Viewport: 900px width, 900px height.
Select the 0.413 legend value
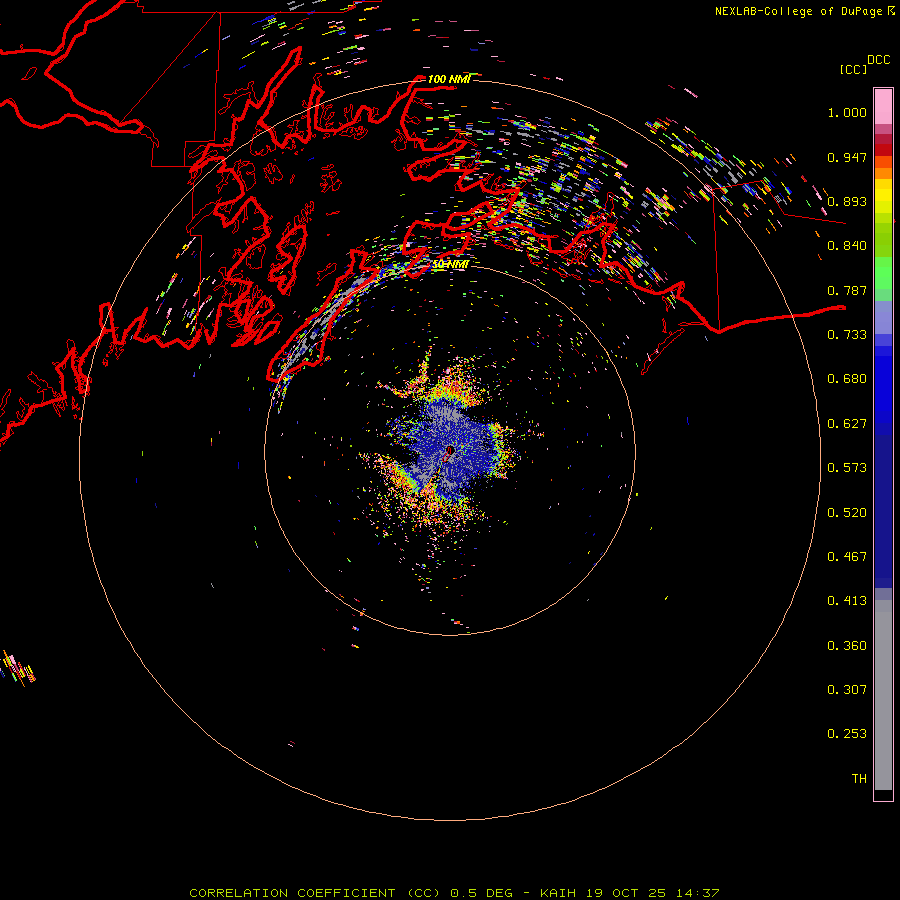pos(847,601)
